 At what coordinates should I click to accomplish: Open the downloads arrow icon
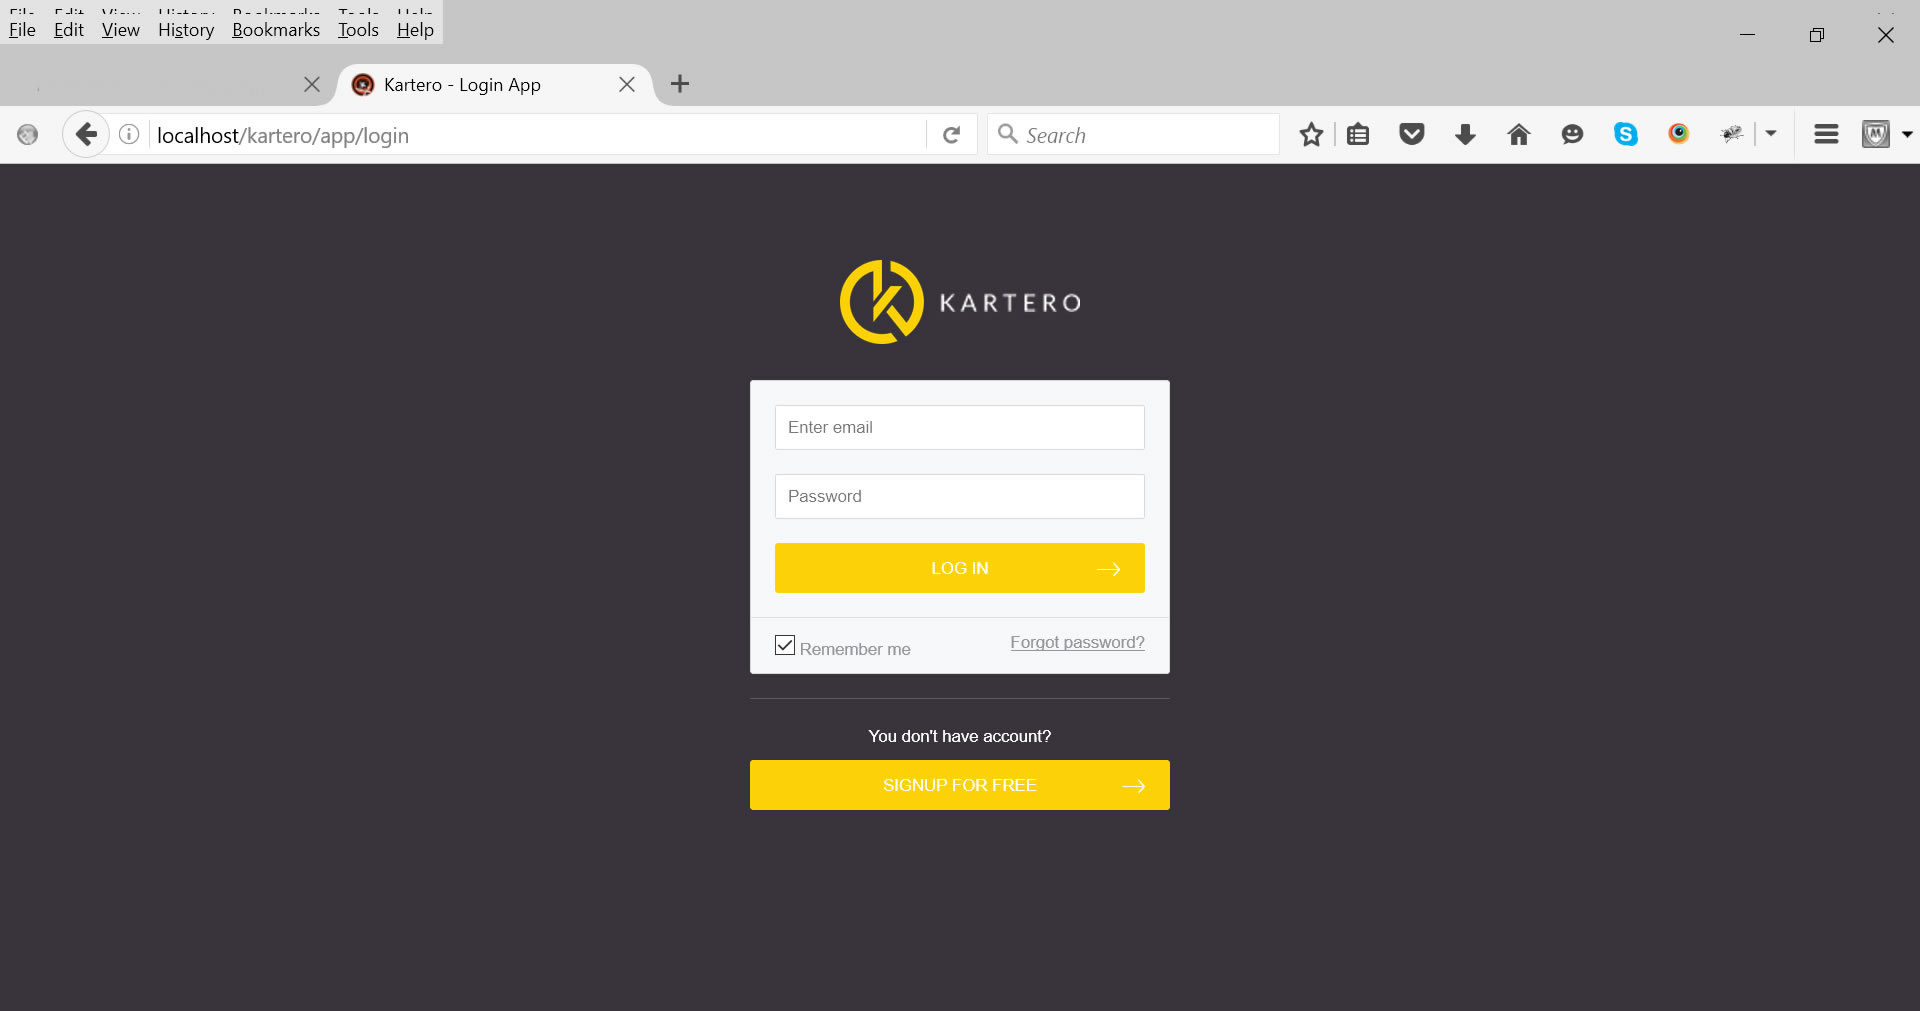[1465, 135]
